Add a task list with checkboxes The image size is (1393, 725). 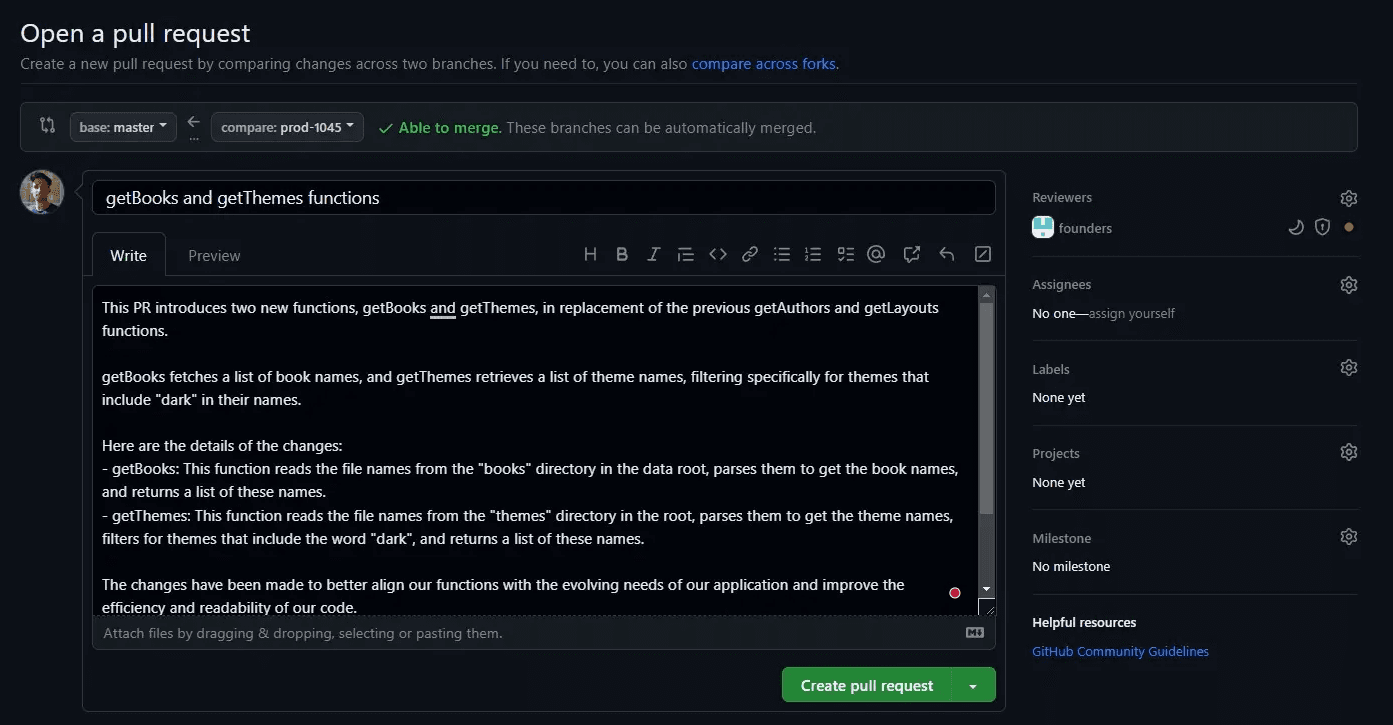coord(845,255)
